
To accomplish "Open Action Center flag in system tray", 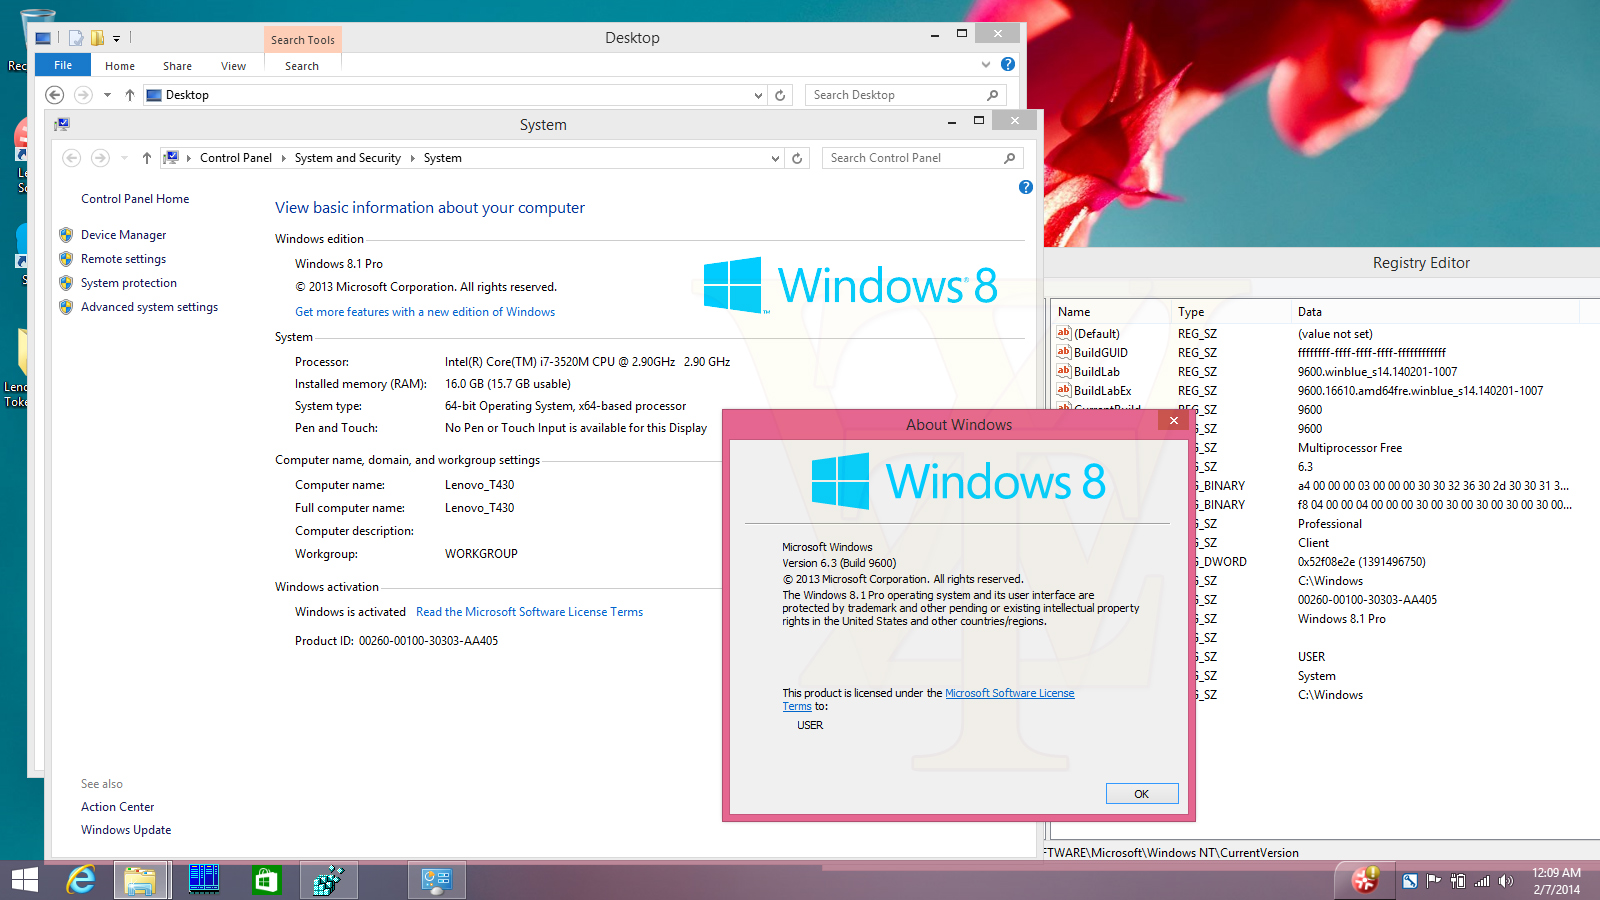I will pos(1433,881).
